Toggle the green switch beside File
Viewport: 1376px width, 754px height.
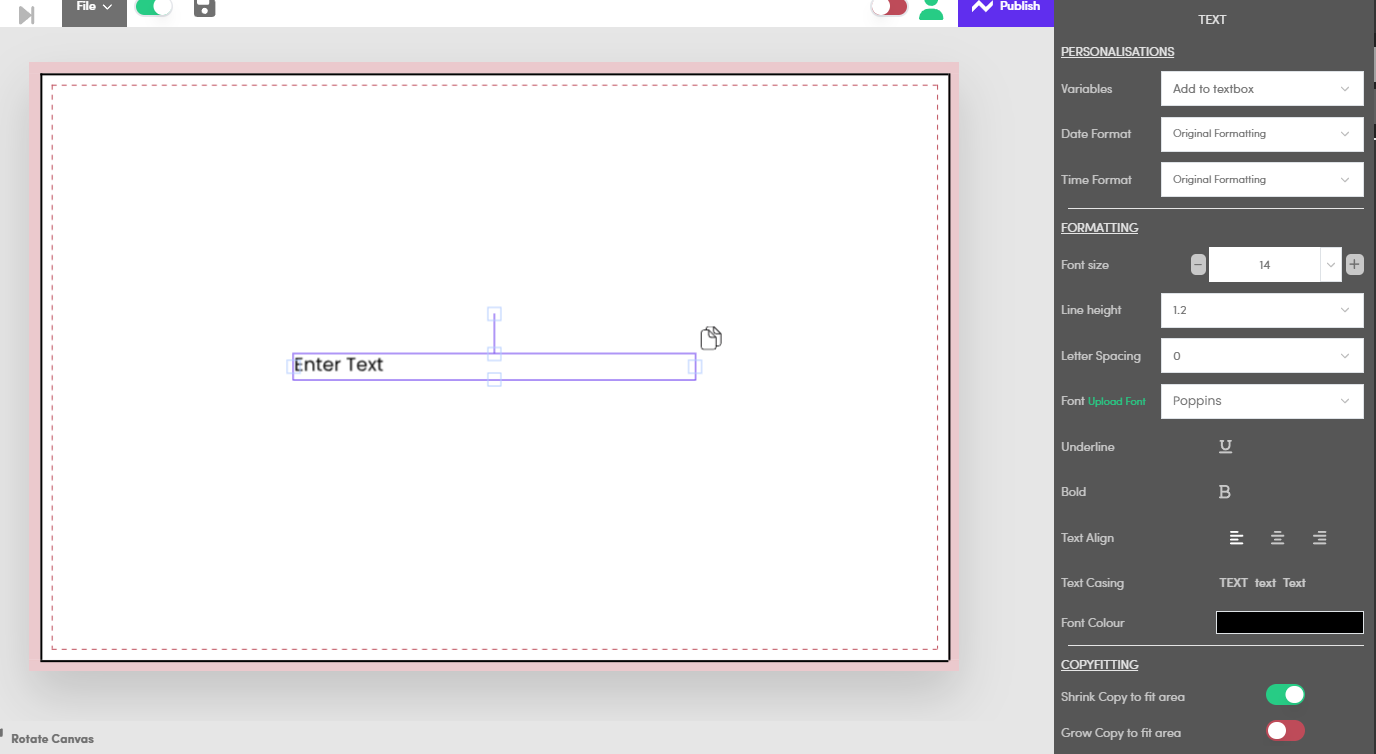(153, 7)
